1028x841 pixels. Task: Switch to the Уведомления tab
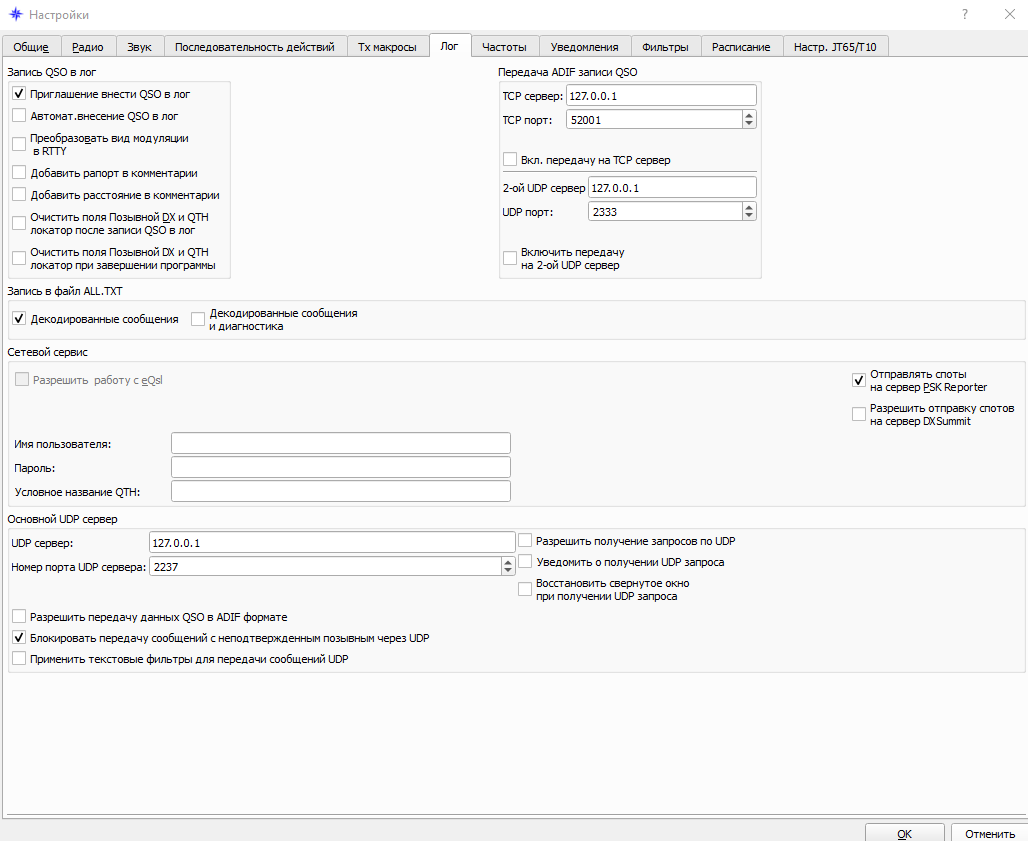(584, 47)
